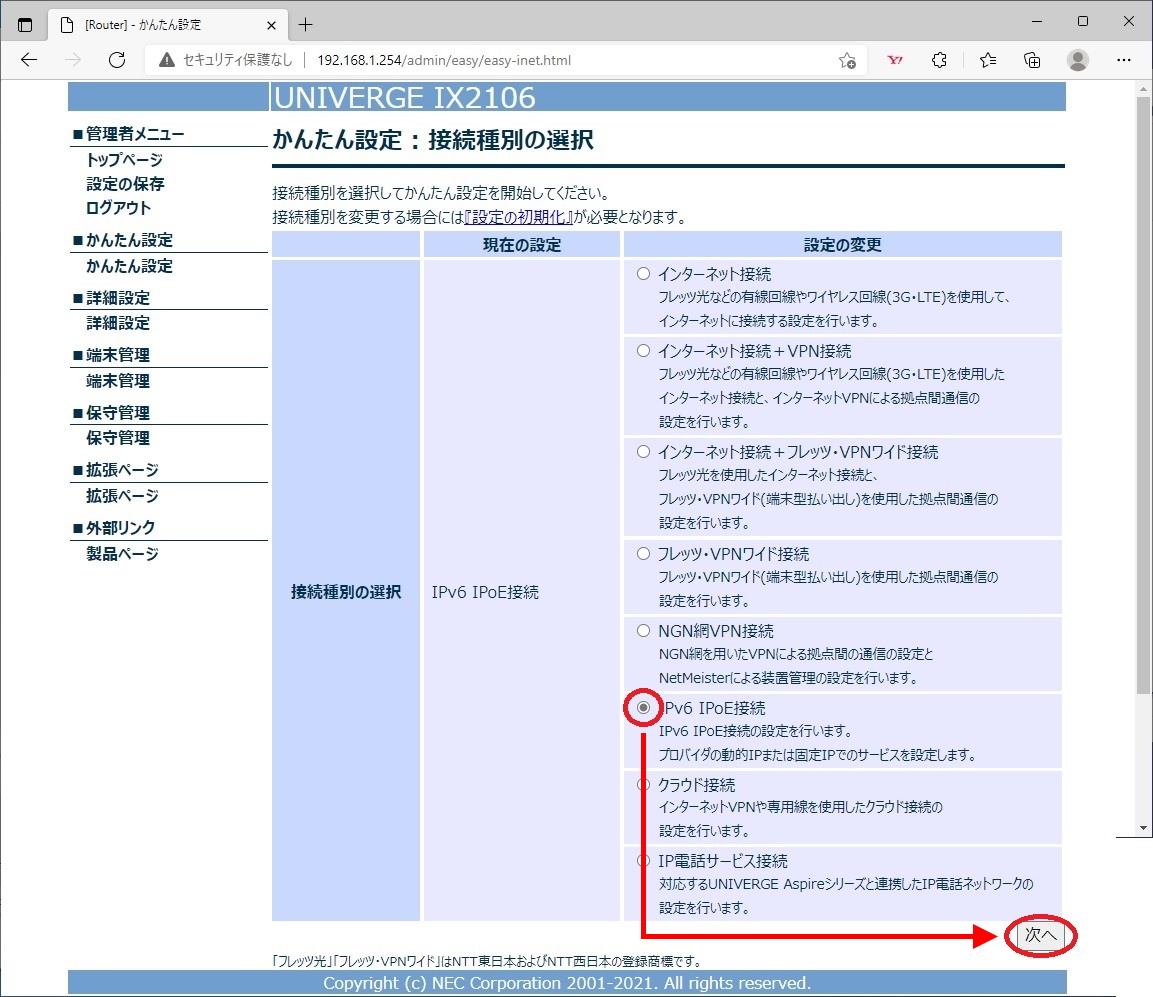Image resolution: width=1153 pixels, height=997 pixels.
Task: Open the tab actions menu icon
Action: (x=25, y=24)
